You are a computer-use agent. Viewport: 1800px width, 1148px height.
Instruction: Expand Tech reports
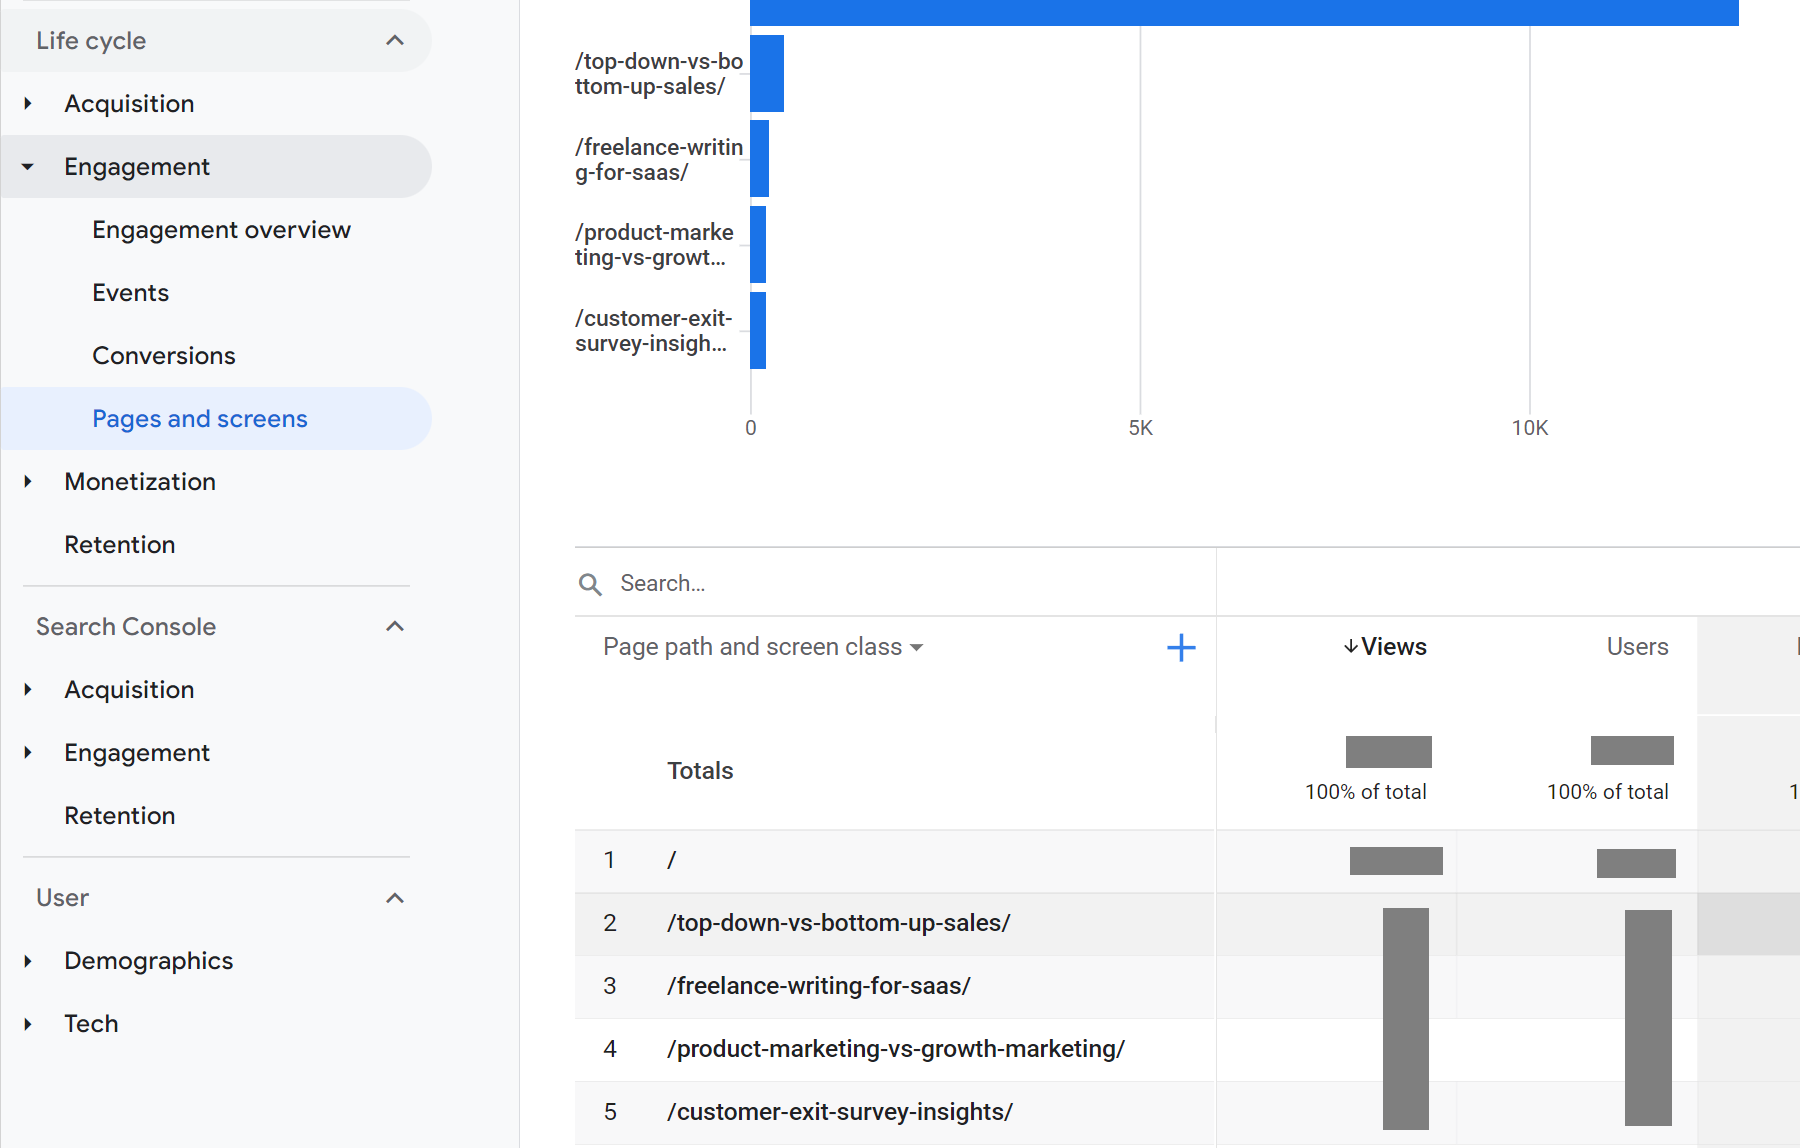coord(28,1024)
